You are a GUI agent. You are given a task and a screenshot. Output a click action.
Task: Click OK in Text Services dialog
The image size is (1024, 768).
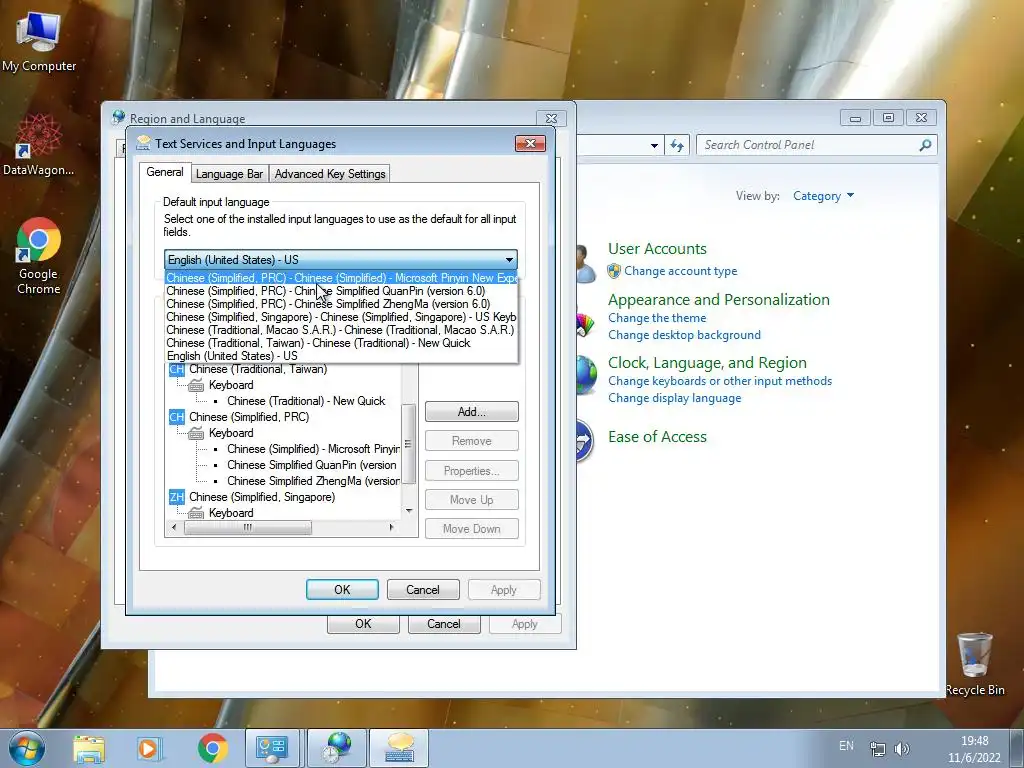click(342, 590)
